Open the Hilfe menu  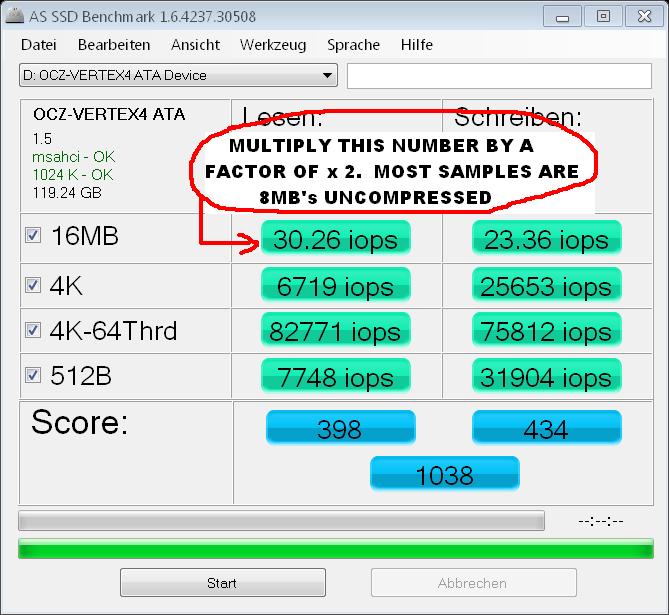coord(417,45)
